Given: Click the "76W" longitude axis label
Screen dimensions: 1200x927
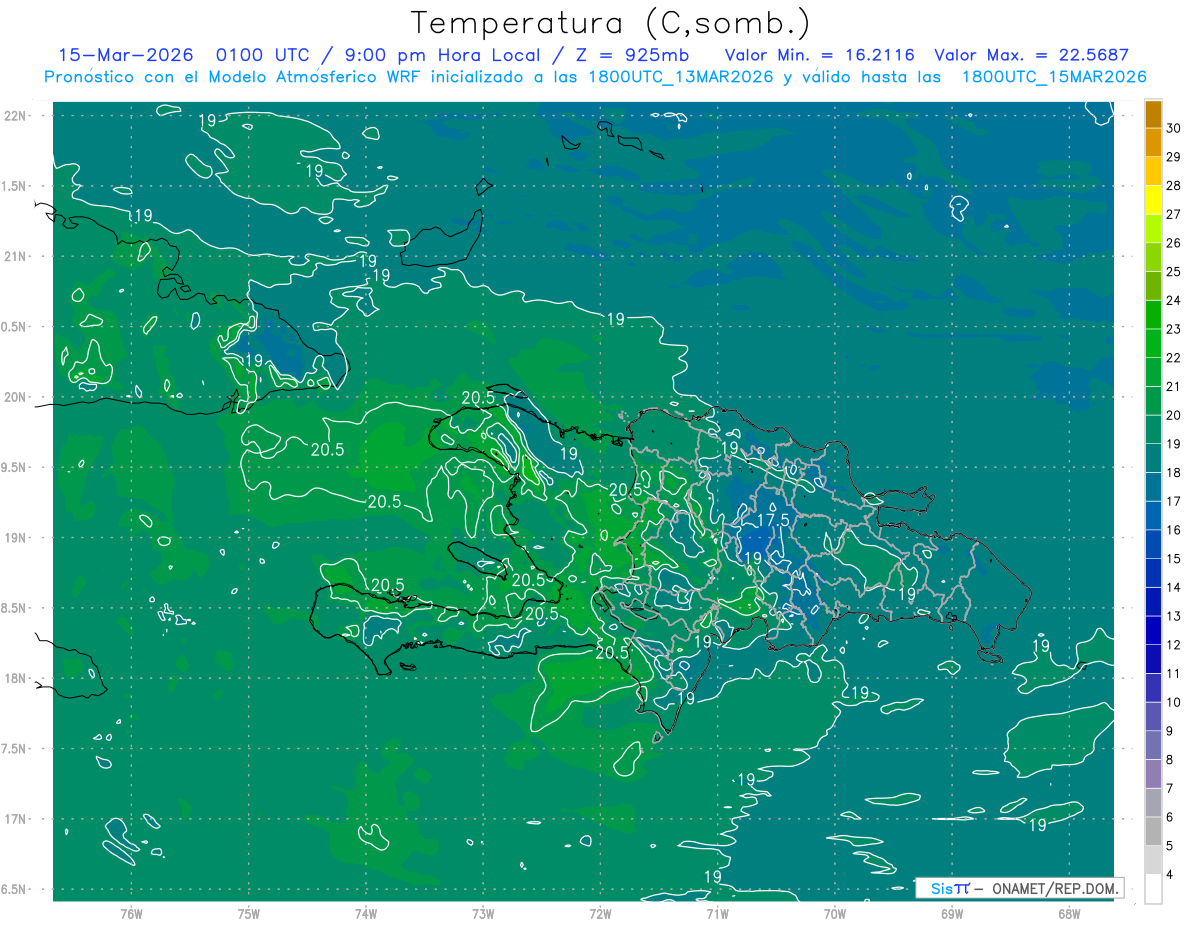Looking at the screenshot, I should (x=131, y=913).
